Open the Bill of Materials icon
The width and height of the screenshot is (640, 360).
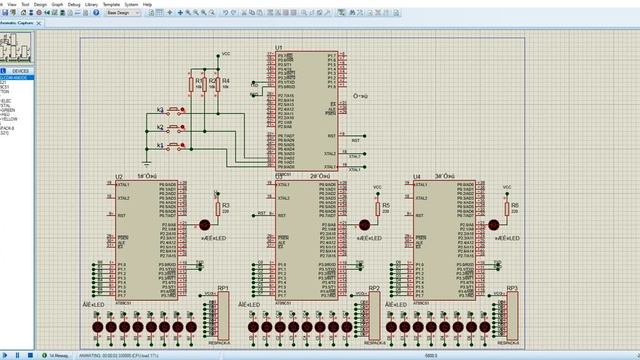70,13
